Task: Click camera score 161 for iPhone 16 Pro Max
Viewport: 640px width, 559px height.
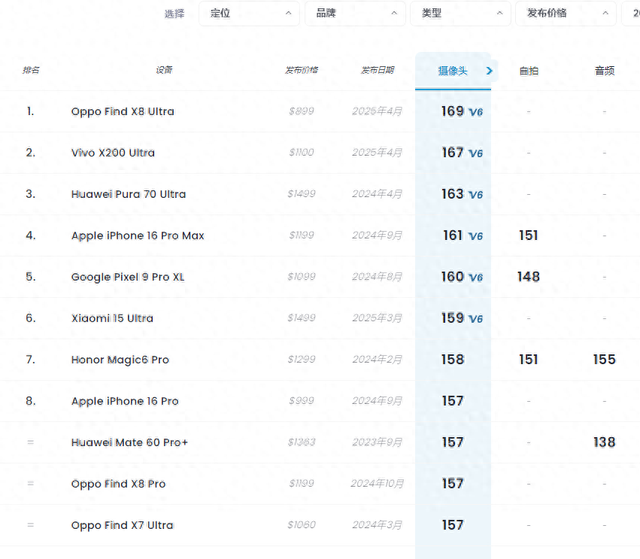Action: (452, 235)
